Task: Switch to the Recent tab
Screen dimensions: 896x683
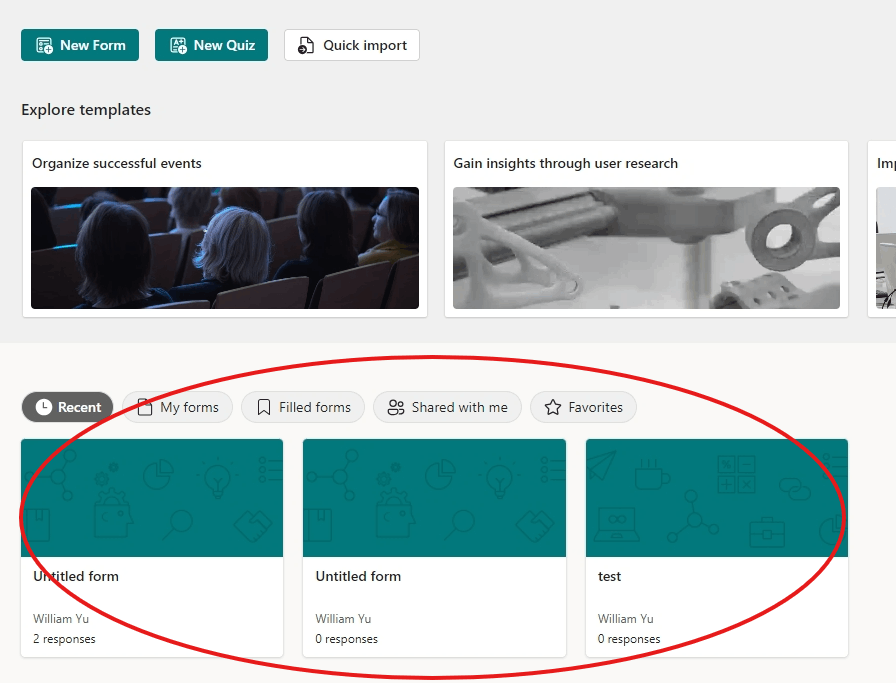Action: (67, 407)
